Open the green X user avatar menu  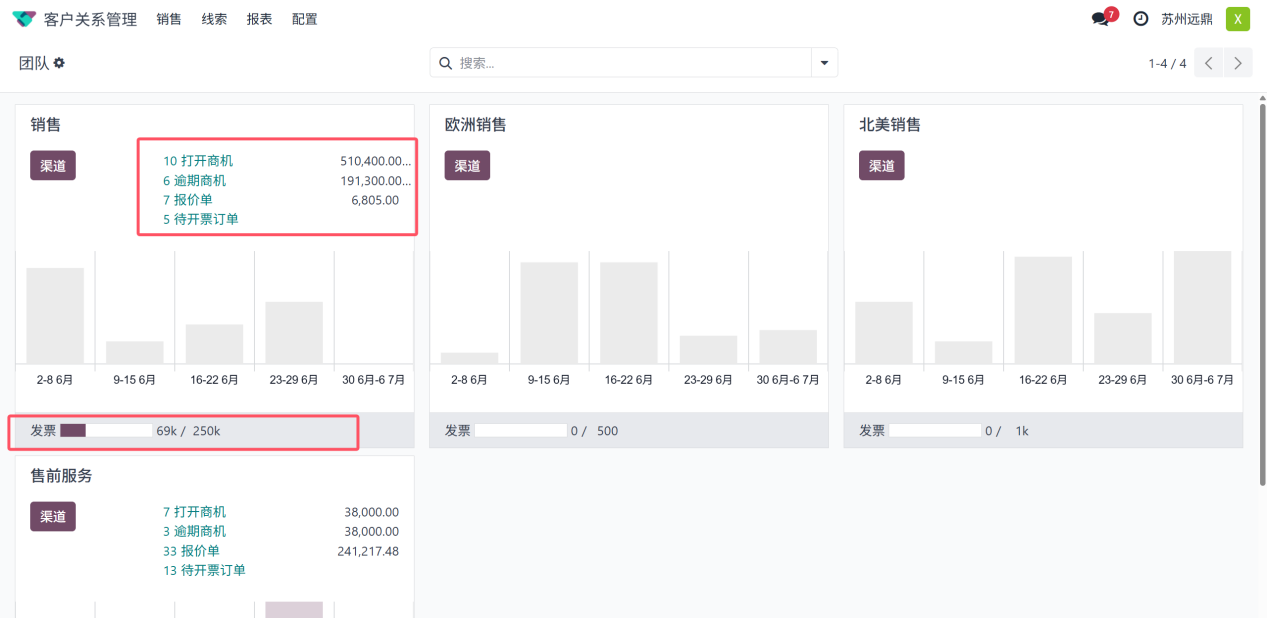1238,19
